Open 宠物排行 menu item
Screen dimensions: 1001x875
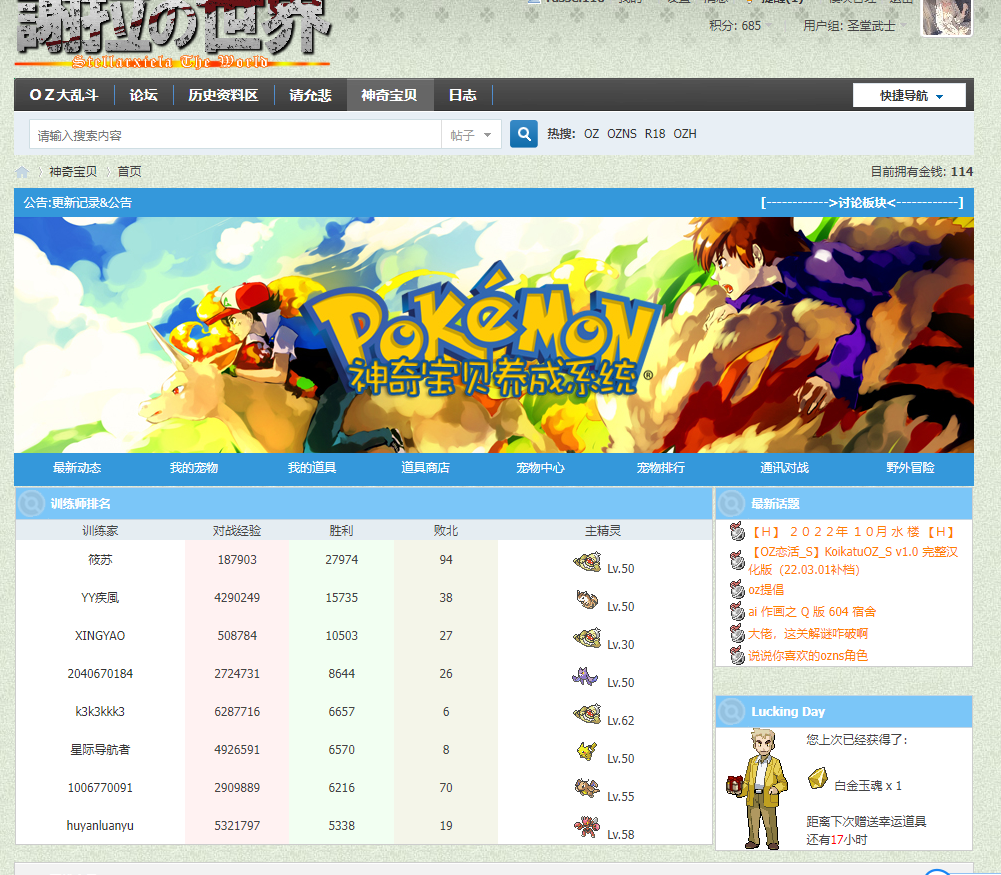coord(661,468)
